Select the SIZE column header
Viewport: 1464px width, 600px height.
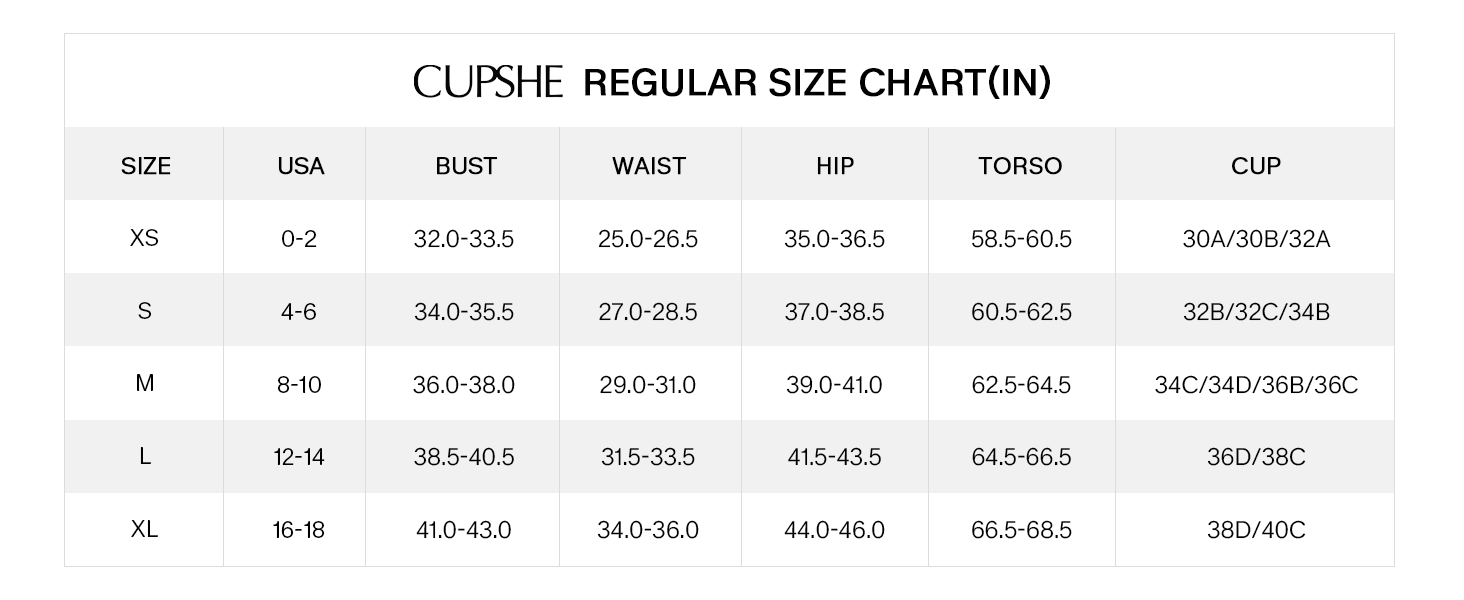tap(145, 166)
